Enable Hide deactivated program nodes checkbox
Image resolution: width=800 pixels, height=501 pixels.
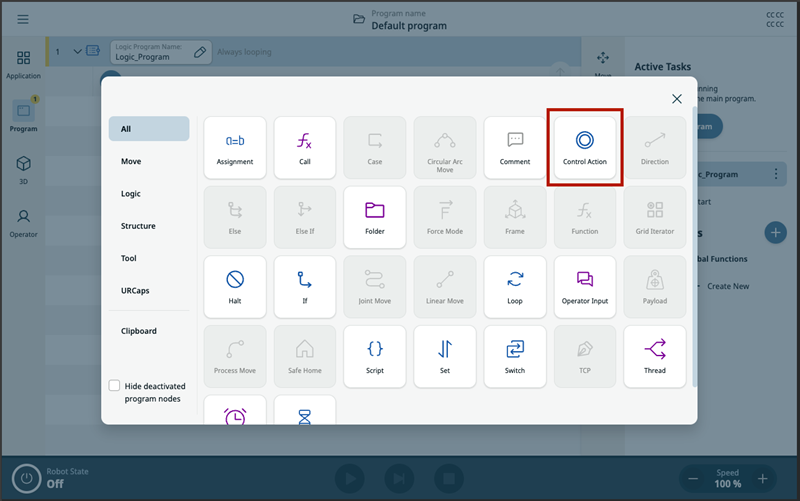click(114, 386)
